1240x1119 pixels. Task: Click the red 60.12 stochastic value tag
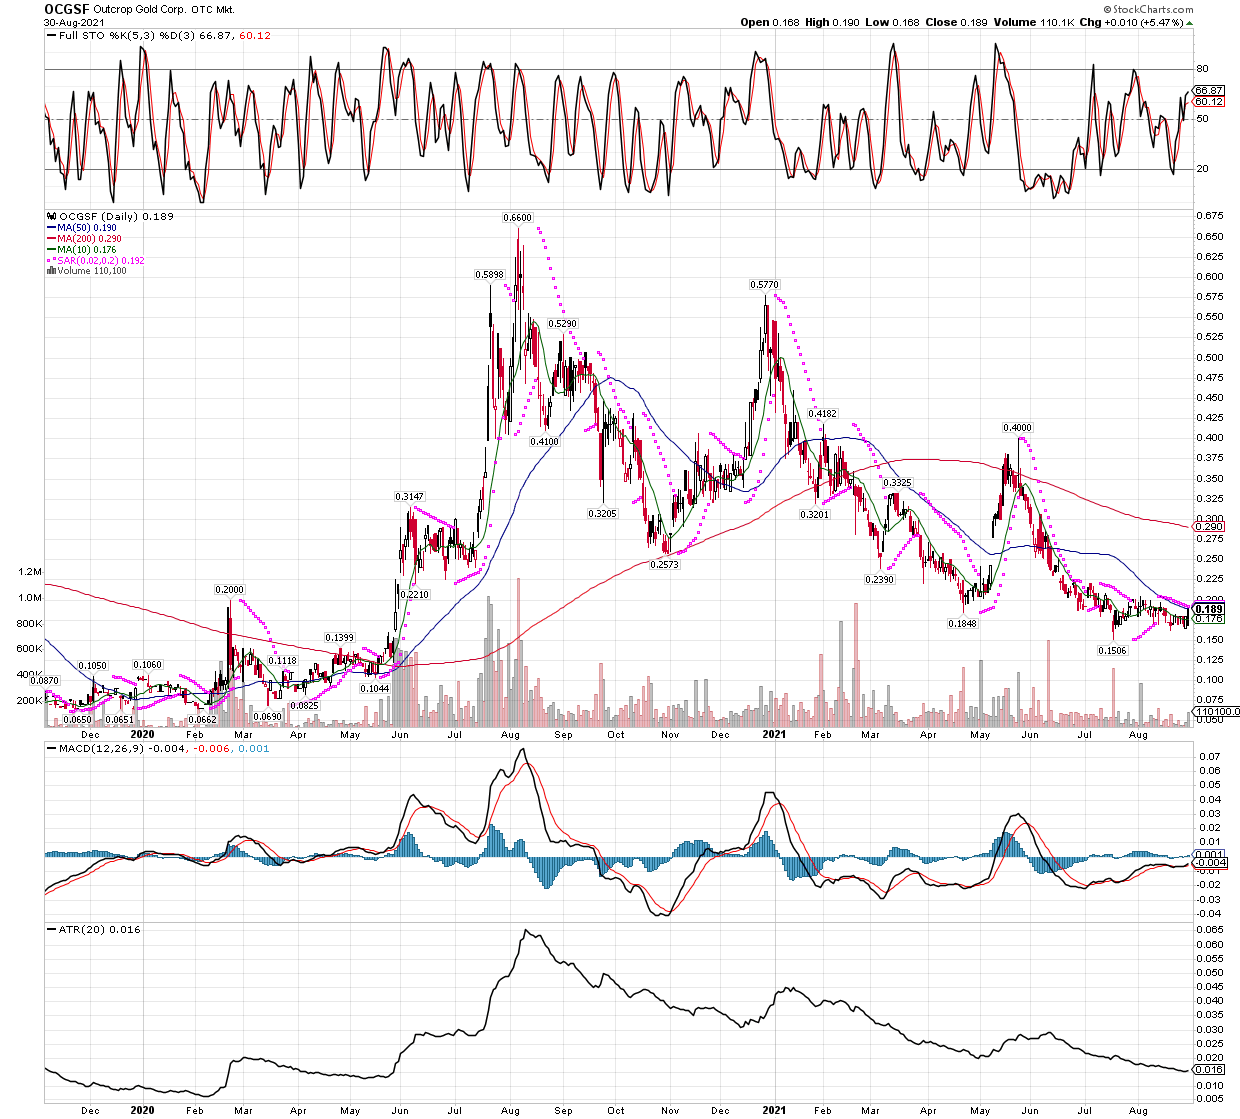tap(1209, 101)
